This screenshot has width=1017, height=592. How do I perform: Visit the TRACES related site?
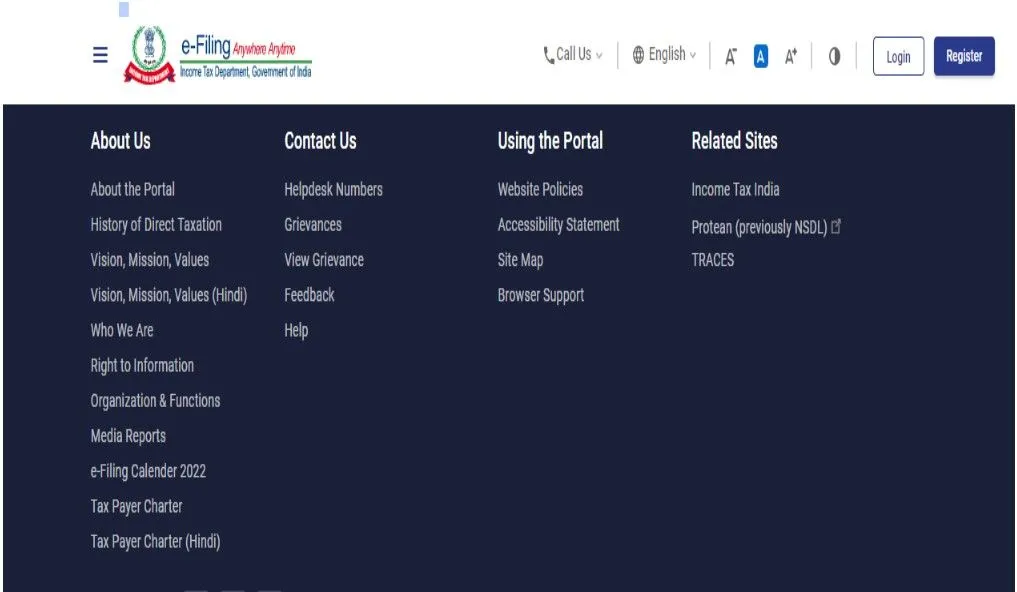click(712, 260)
